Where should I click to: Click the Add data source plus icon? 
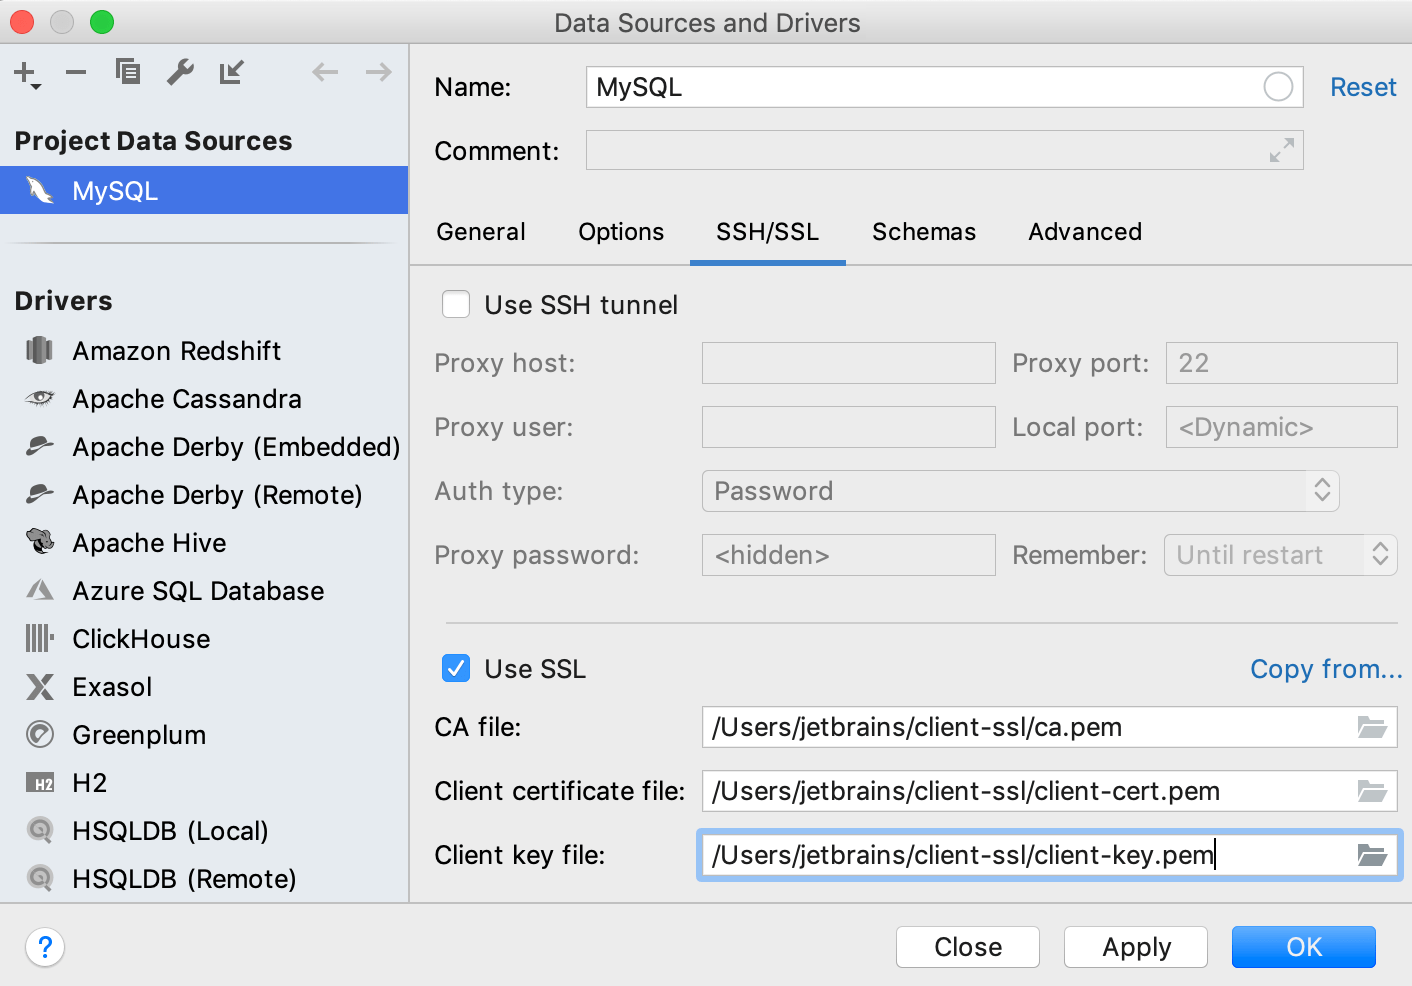[27, 74]
